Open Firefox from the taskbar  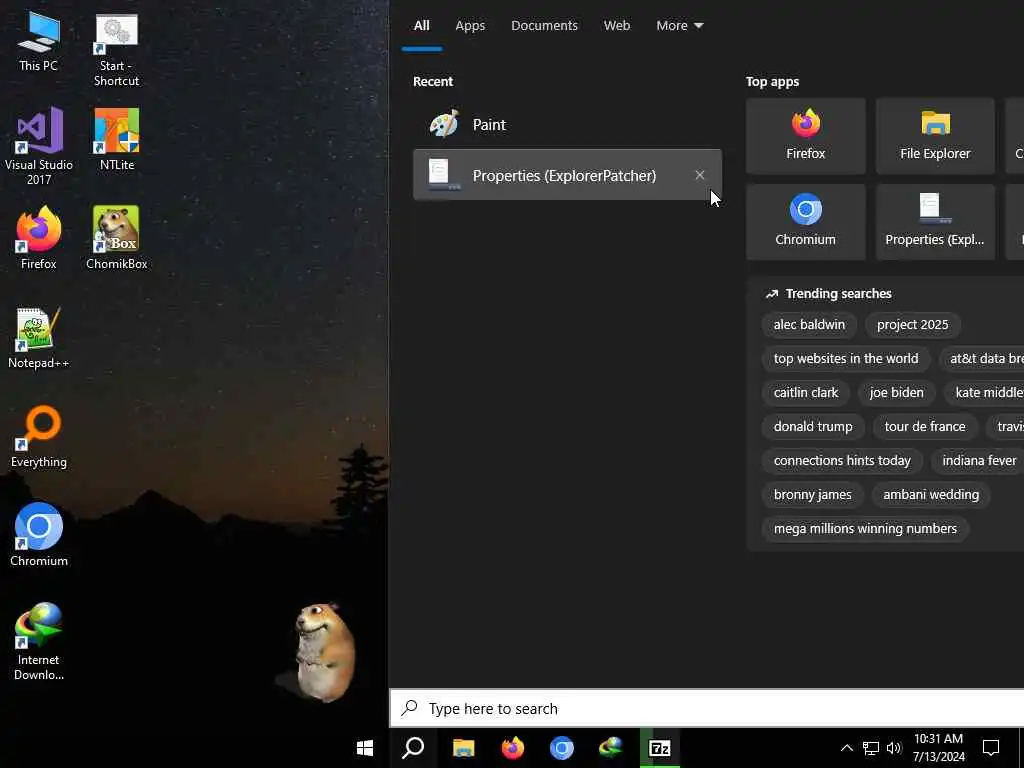[x=513, y=748]
